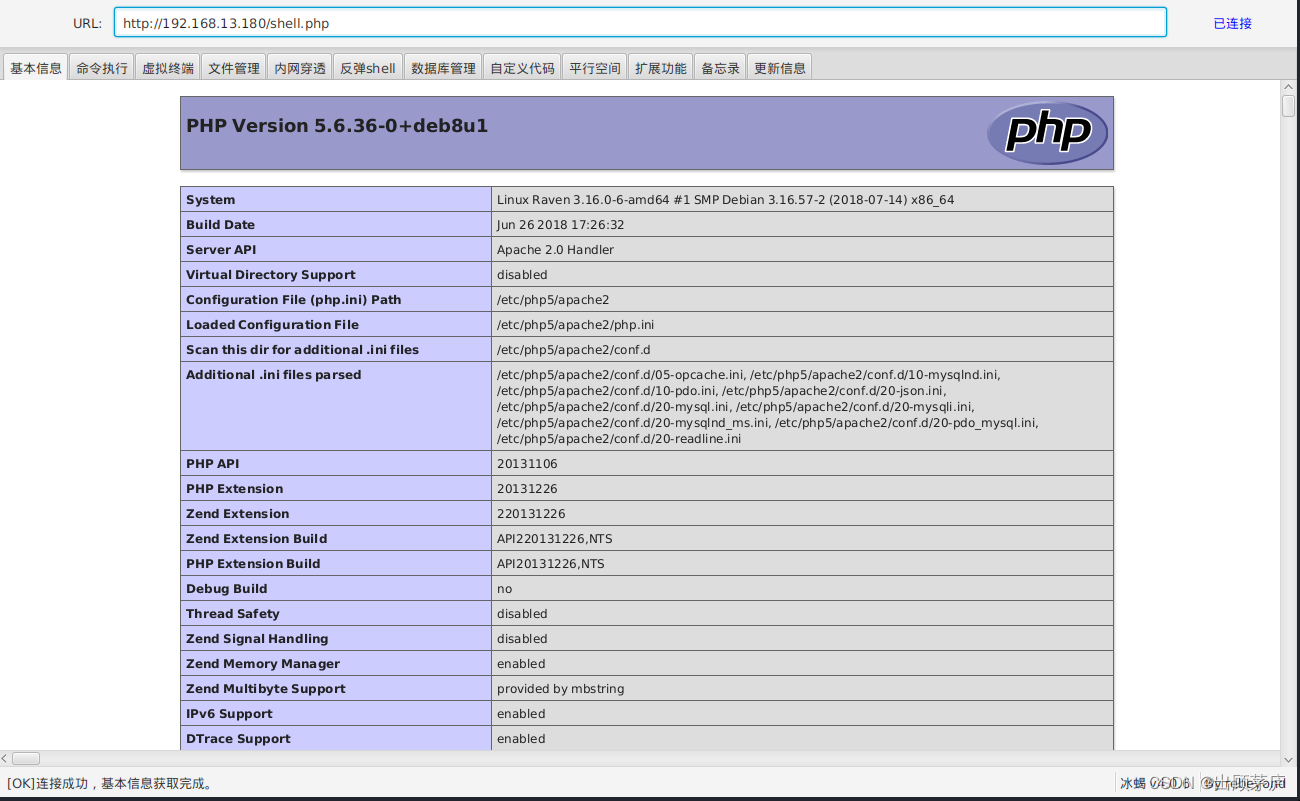Click the Loaded Configuration File label

(272, 325)
